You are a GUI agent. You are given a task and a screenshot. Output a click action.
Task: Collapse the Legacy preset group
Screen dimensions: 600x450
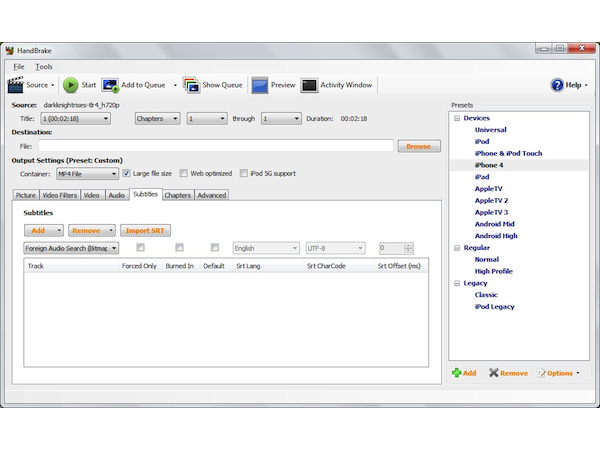pyautogui.click(x=457, y=284)
